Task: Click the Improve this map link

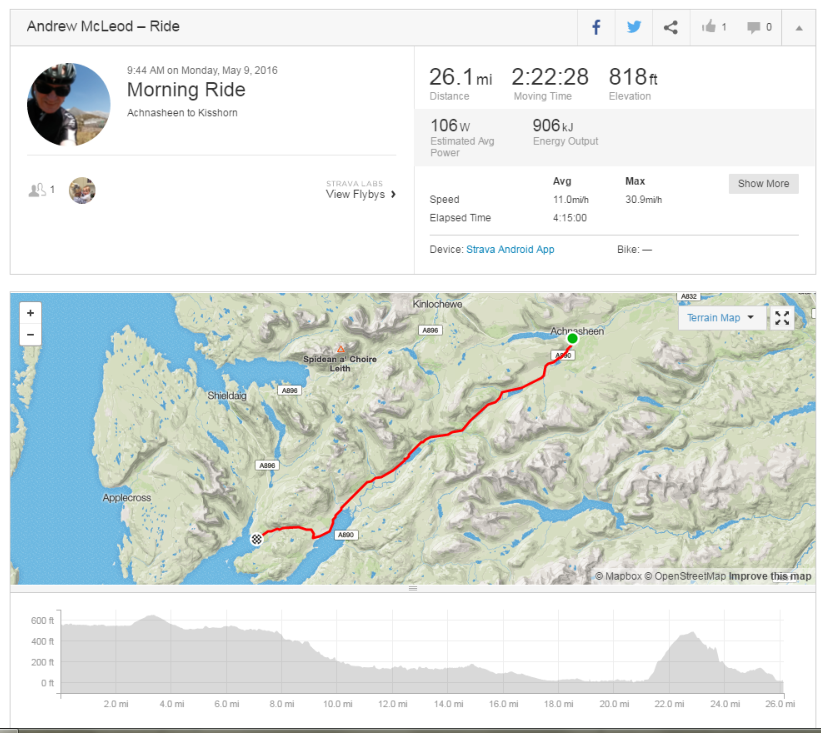Action: click(770, 576)
